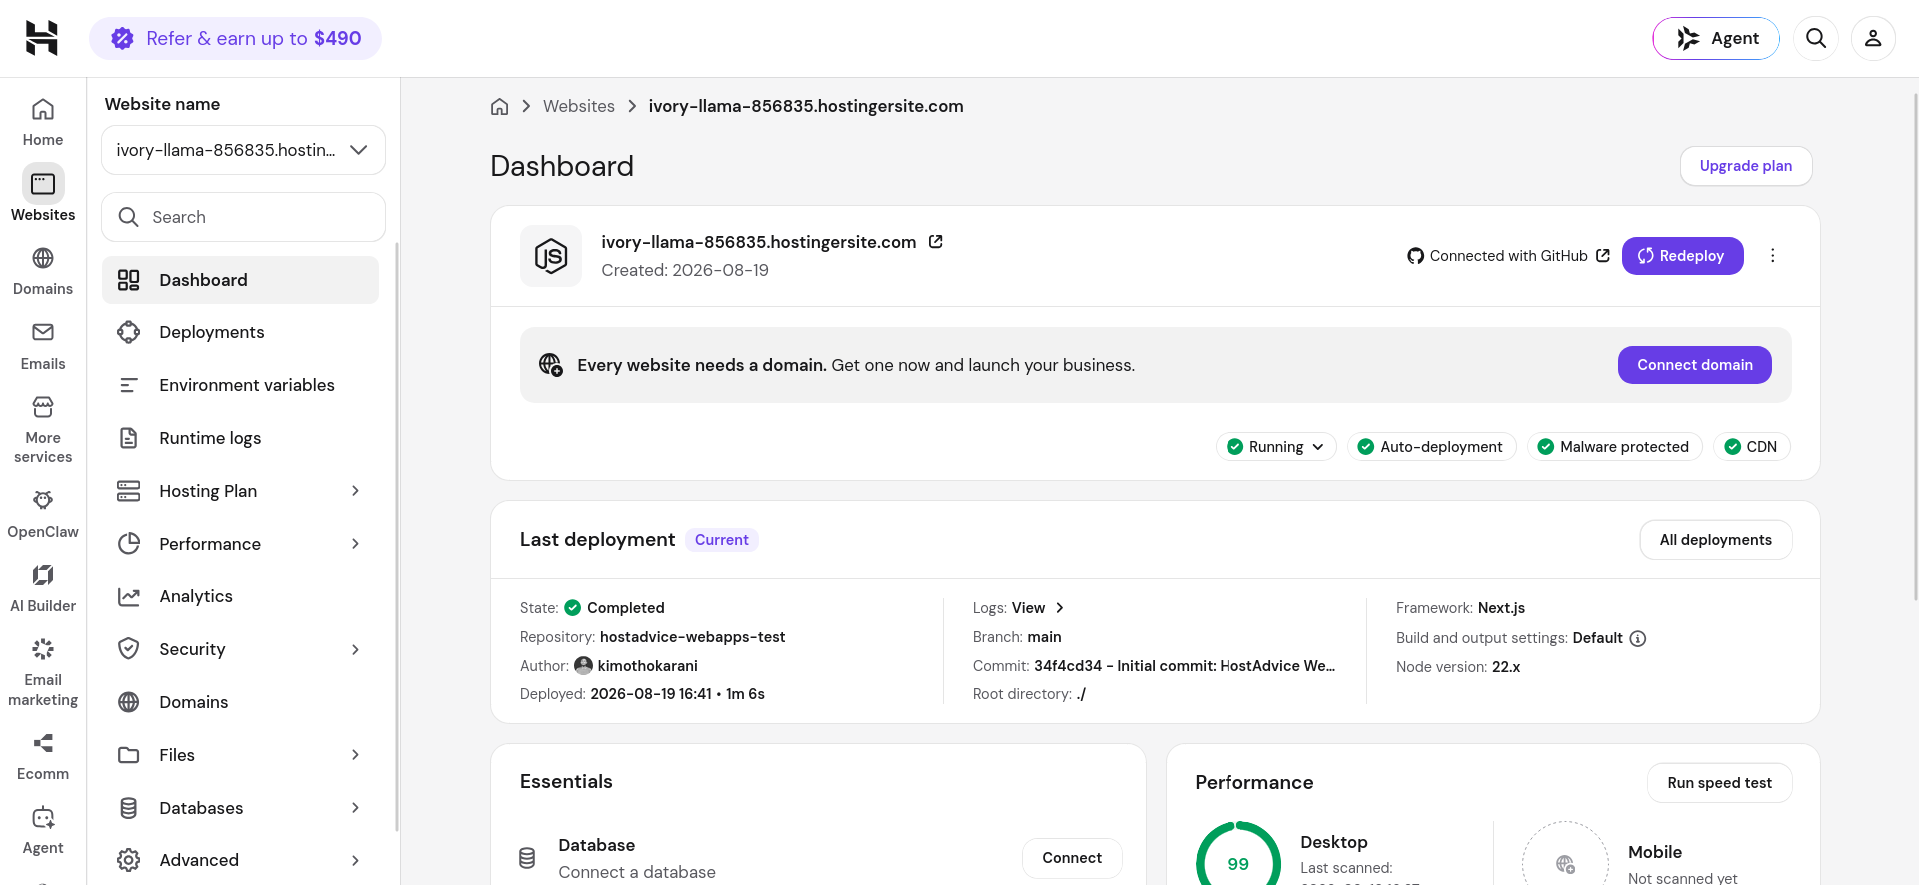
Task: Expand Files submenu chevron
Action: point(355,755)
